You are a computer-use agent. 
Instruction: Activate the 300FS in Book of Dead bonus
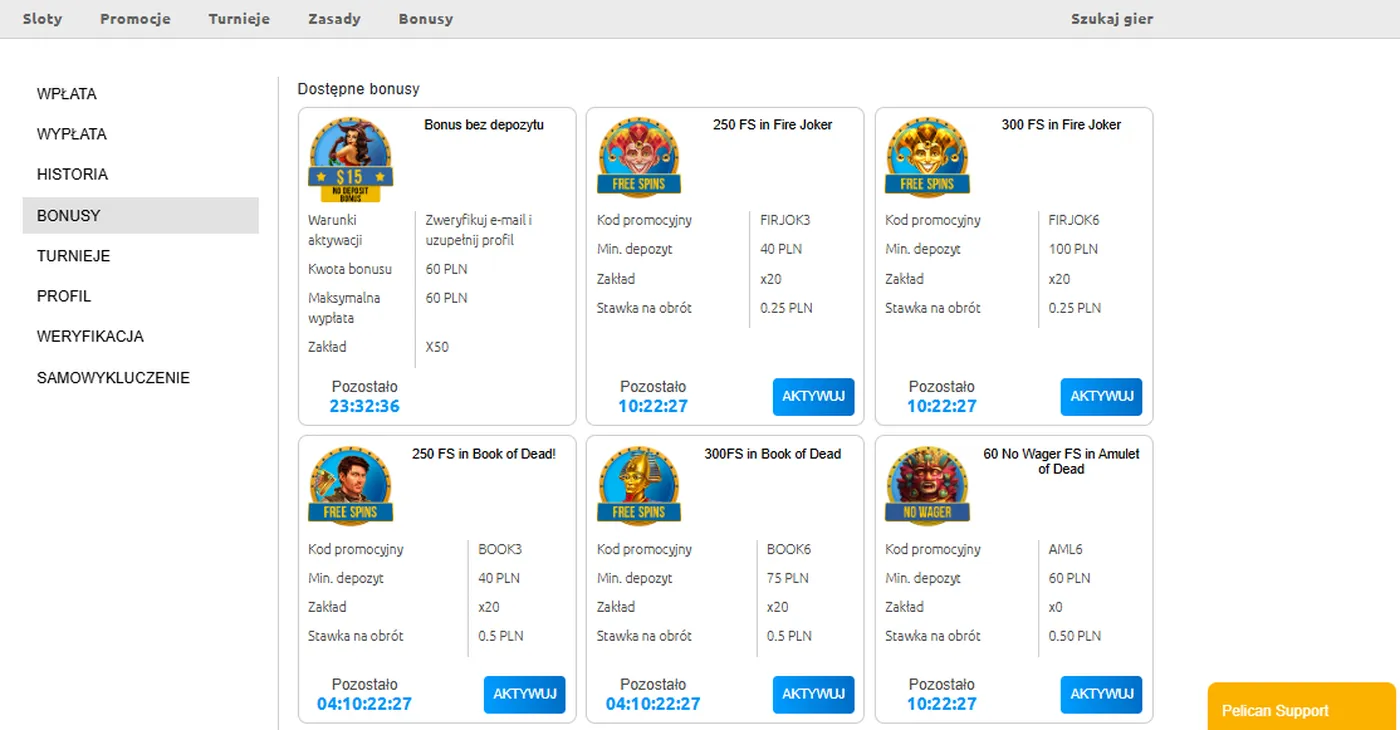(813, 695)
